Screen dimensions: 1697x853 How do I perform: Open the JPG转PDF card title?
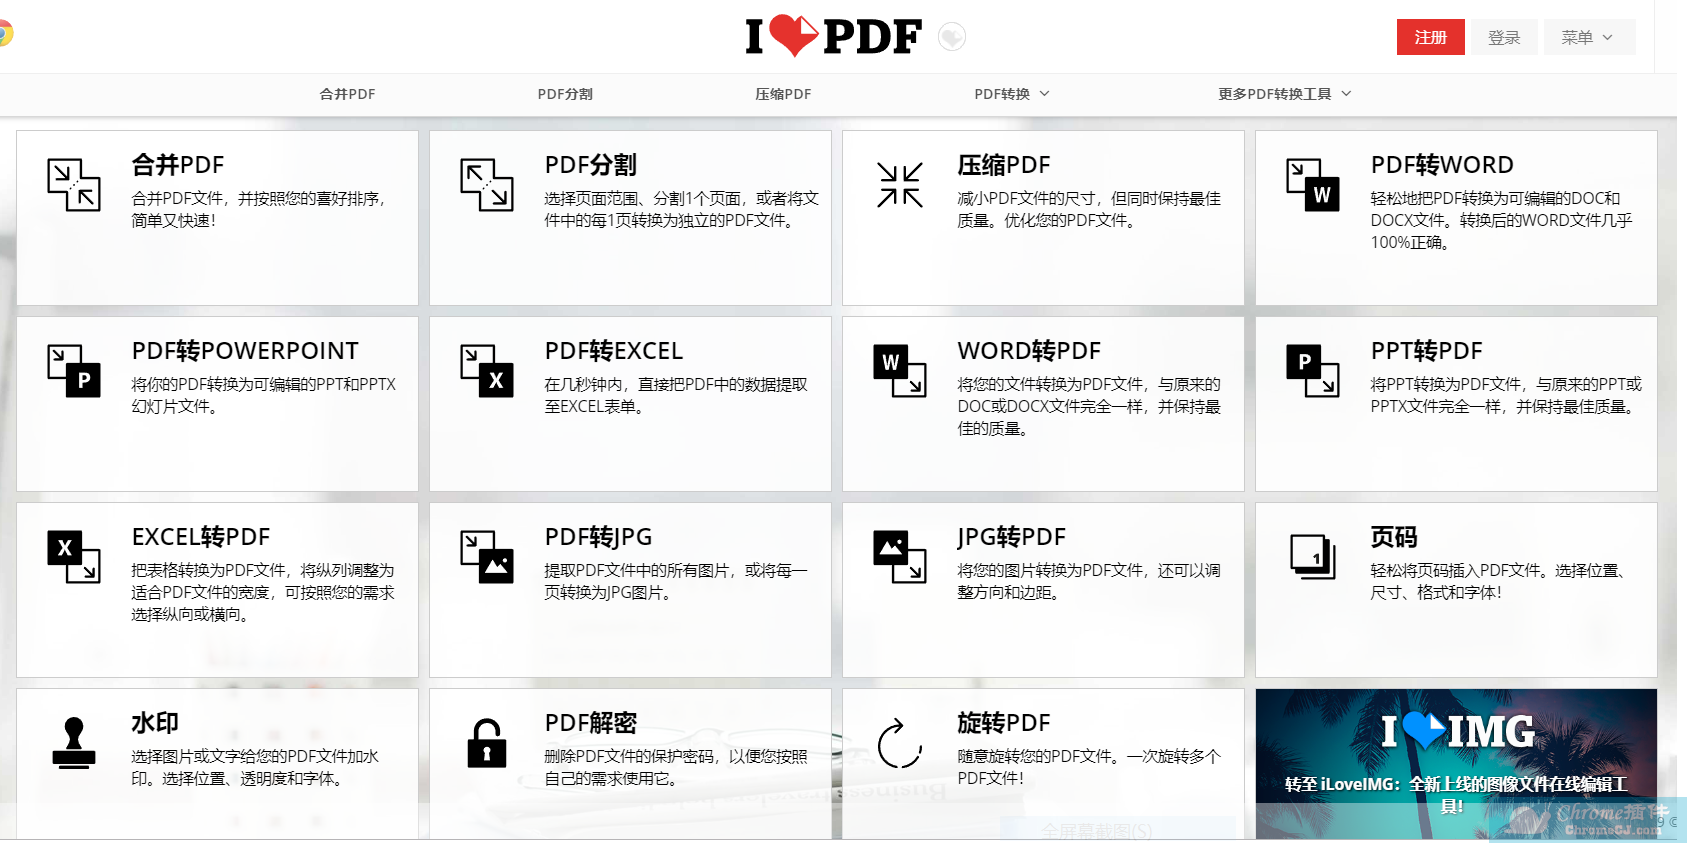[1011, 537]
